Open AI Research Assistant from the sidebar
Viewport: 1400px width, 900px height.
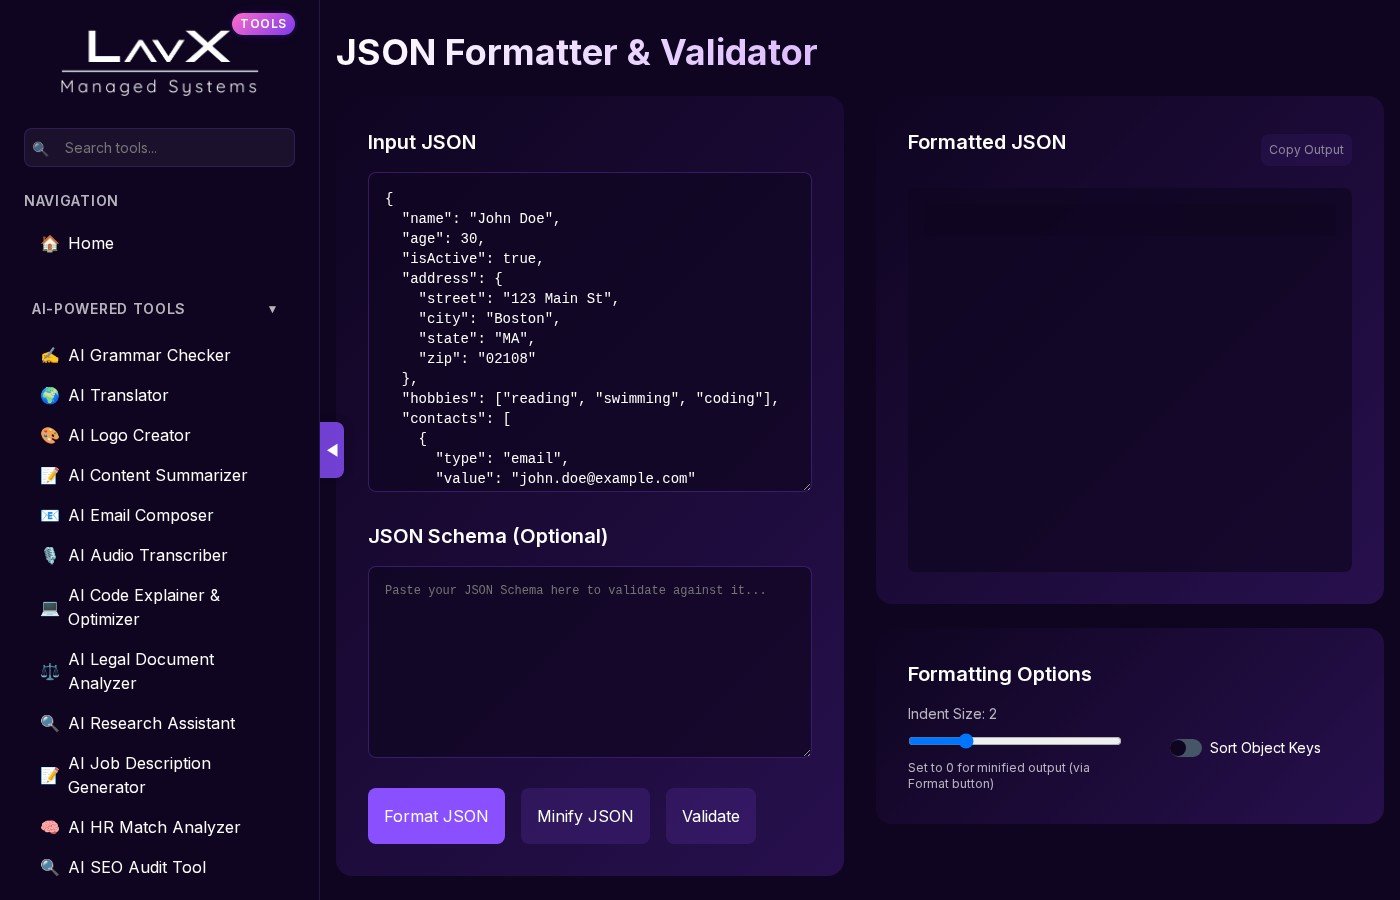[x=151, y=724]
